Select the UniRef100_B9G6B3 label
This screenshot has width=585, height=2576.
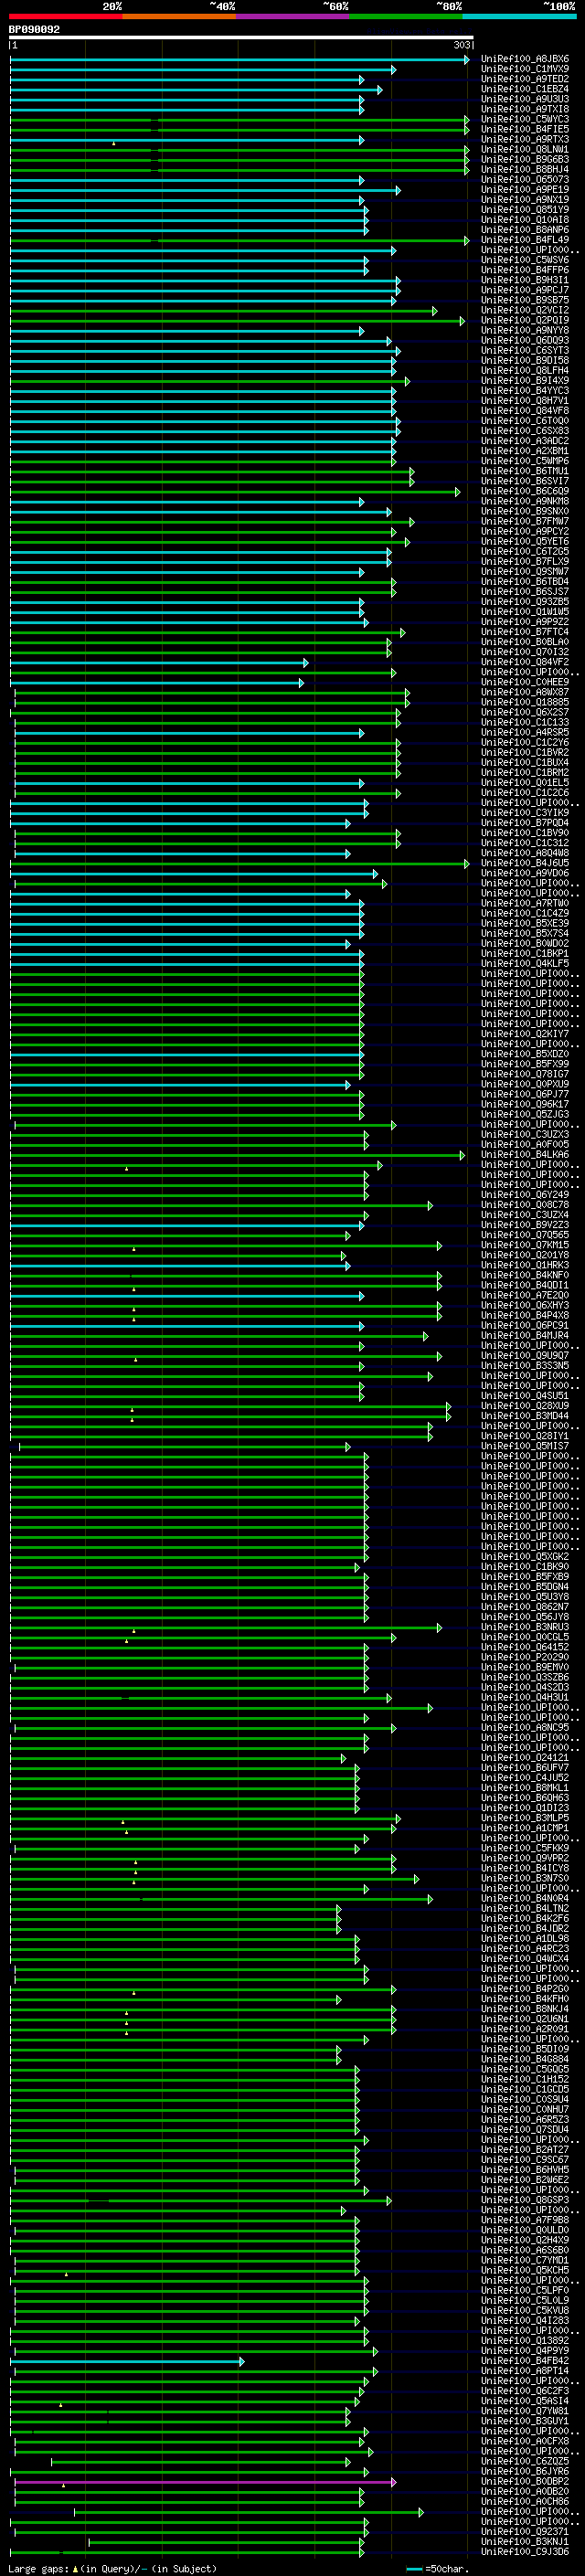tap(525, 159)
